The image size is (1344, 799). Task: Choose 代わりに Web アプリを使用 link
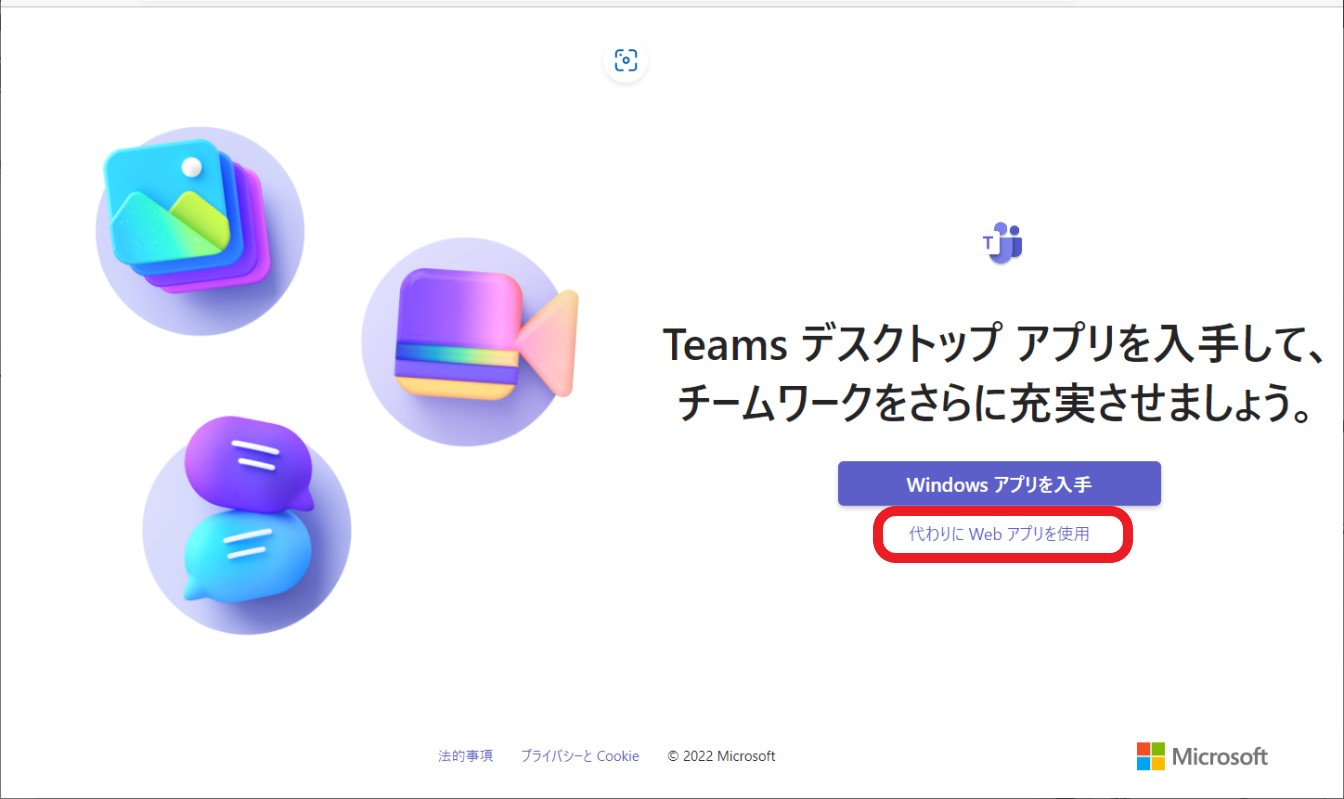tap(999, 534)
